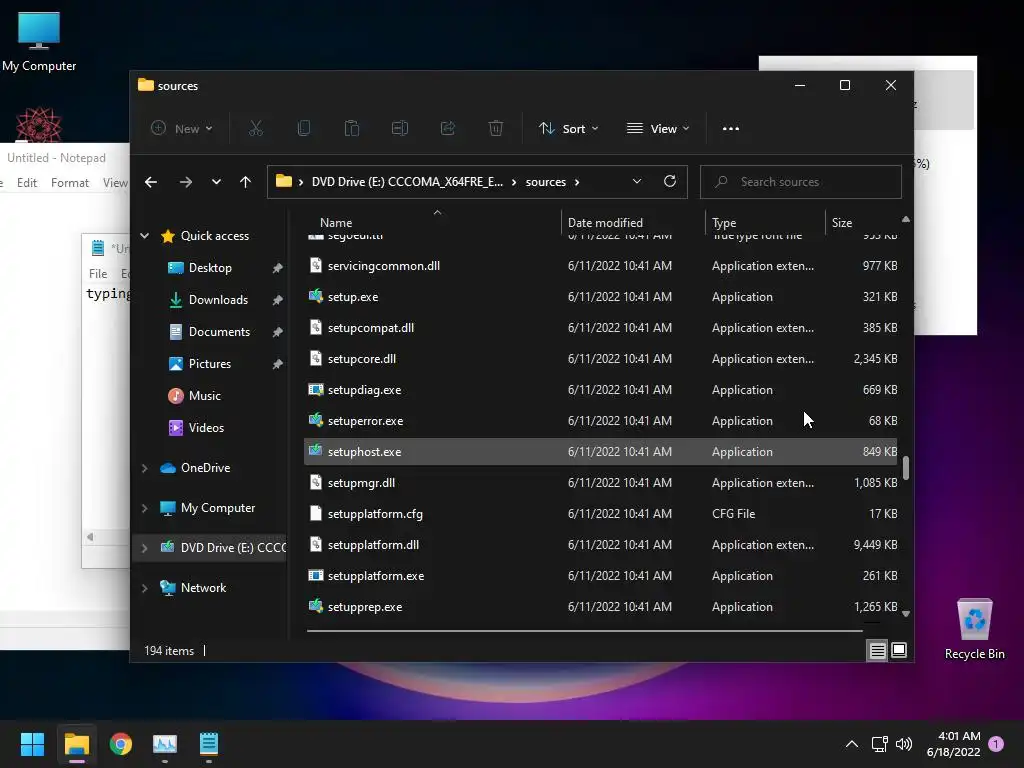Open the Start menu Windows logo

(x=32, y=744)
